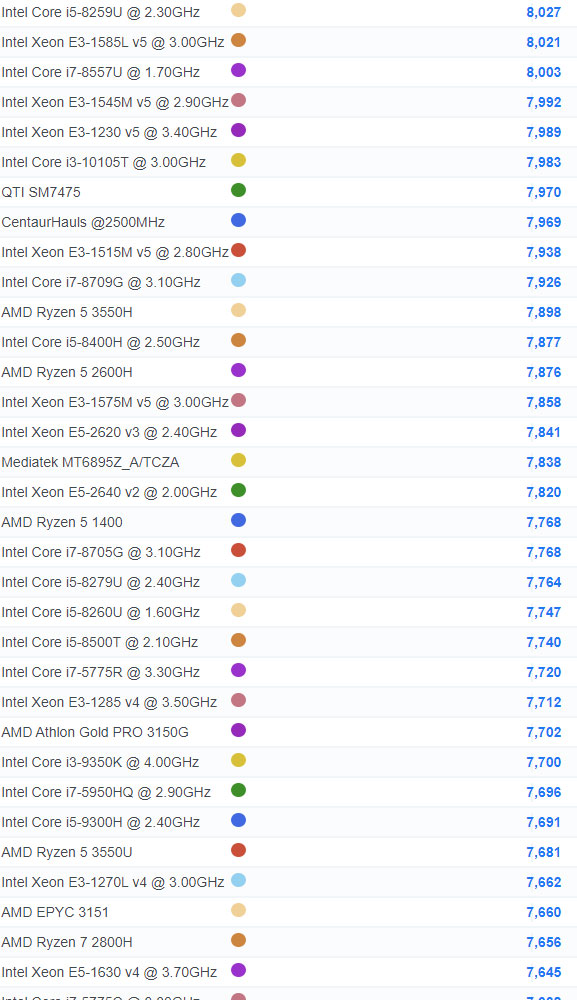This screenshot has height=1000, width=577.
Task: Open Intel Xeon E3-1545M v5 @ 2.90GHz
Action: click(x=115, y=102)
